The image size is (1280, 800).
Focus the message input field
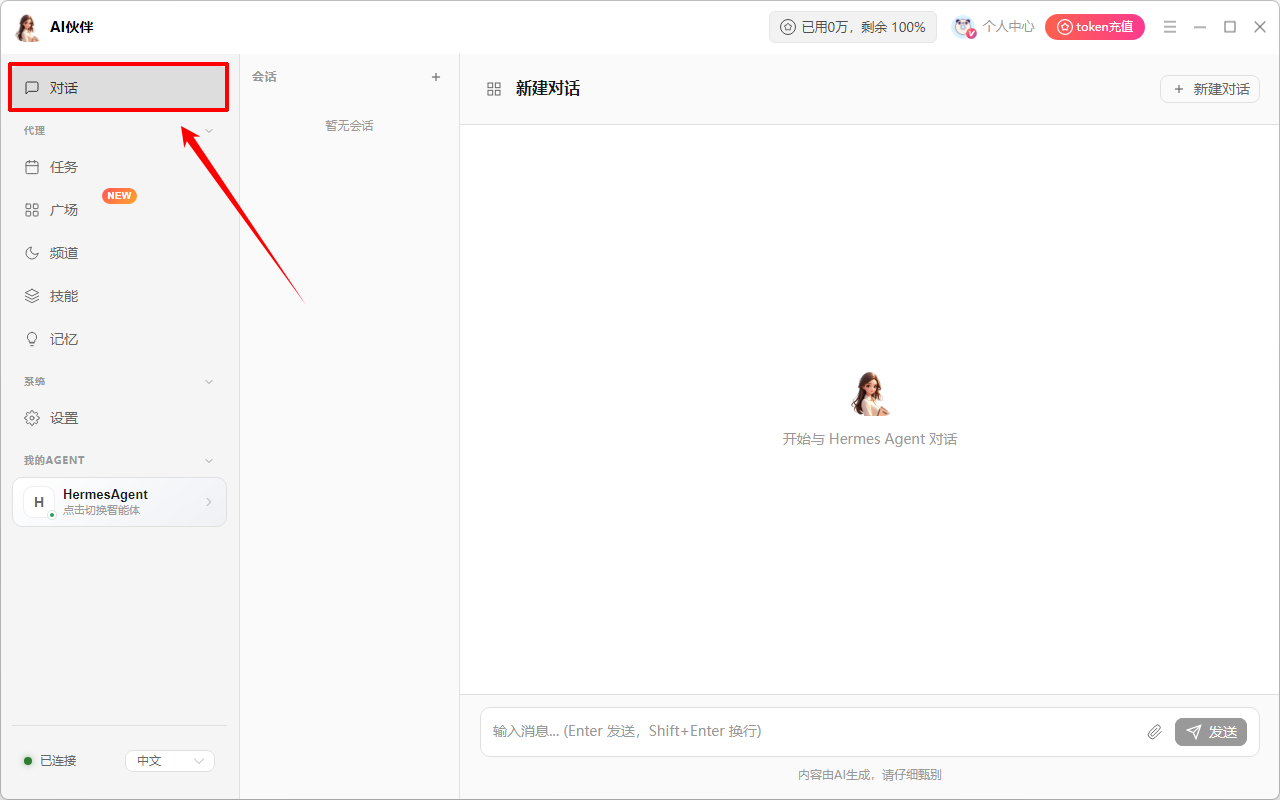pyautogui.click(x=812, y=732)
